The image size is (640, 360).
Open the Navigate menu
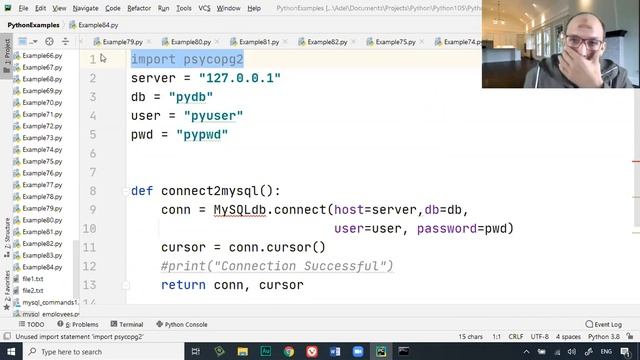tap(85, 8)
